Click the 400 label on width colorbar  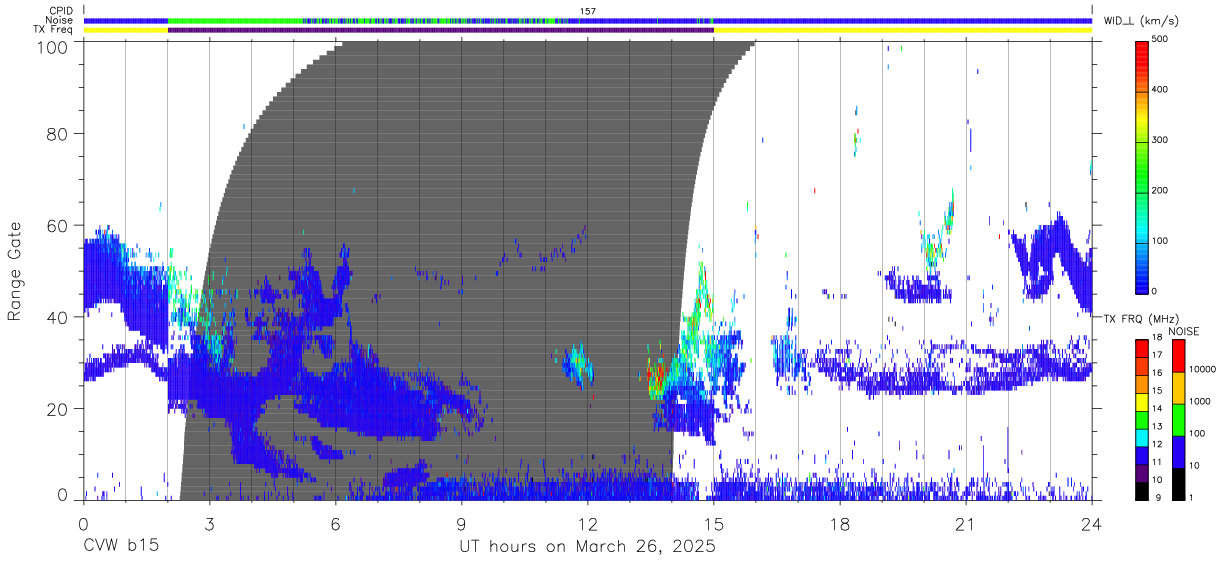[1161, 89]
